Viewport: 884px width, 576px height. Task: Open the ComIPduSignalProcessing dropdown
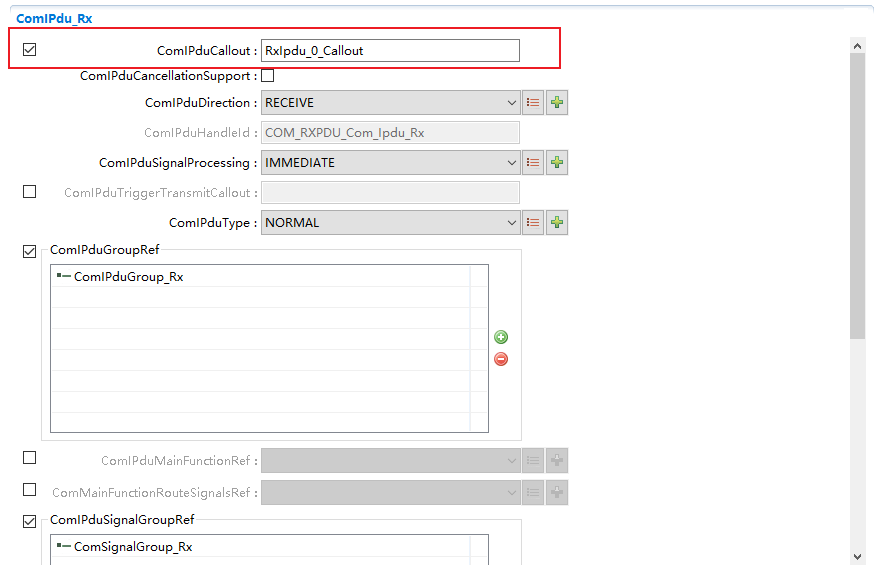coord(389,163)
